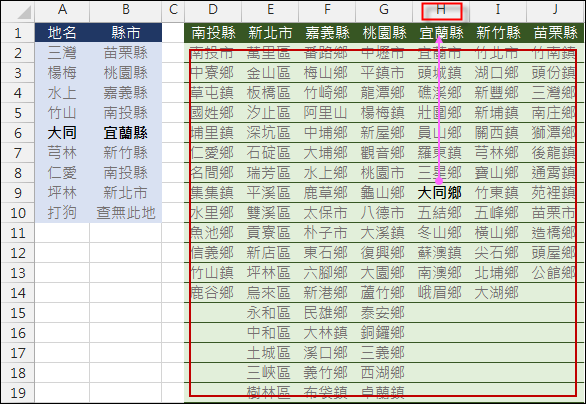Click cell 瑞芳區
This screenshot has width=586, height=404.
tap(270, 173)
